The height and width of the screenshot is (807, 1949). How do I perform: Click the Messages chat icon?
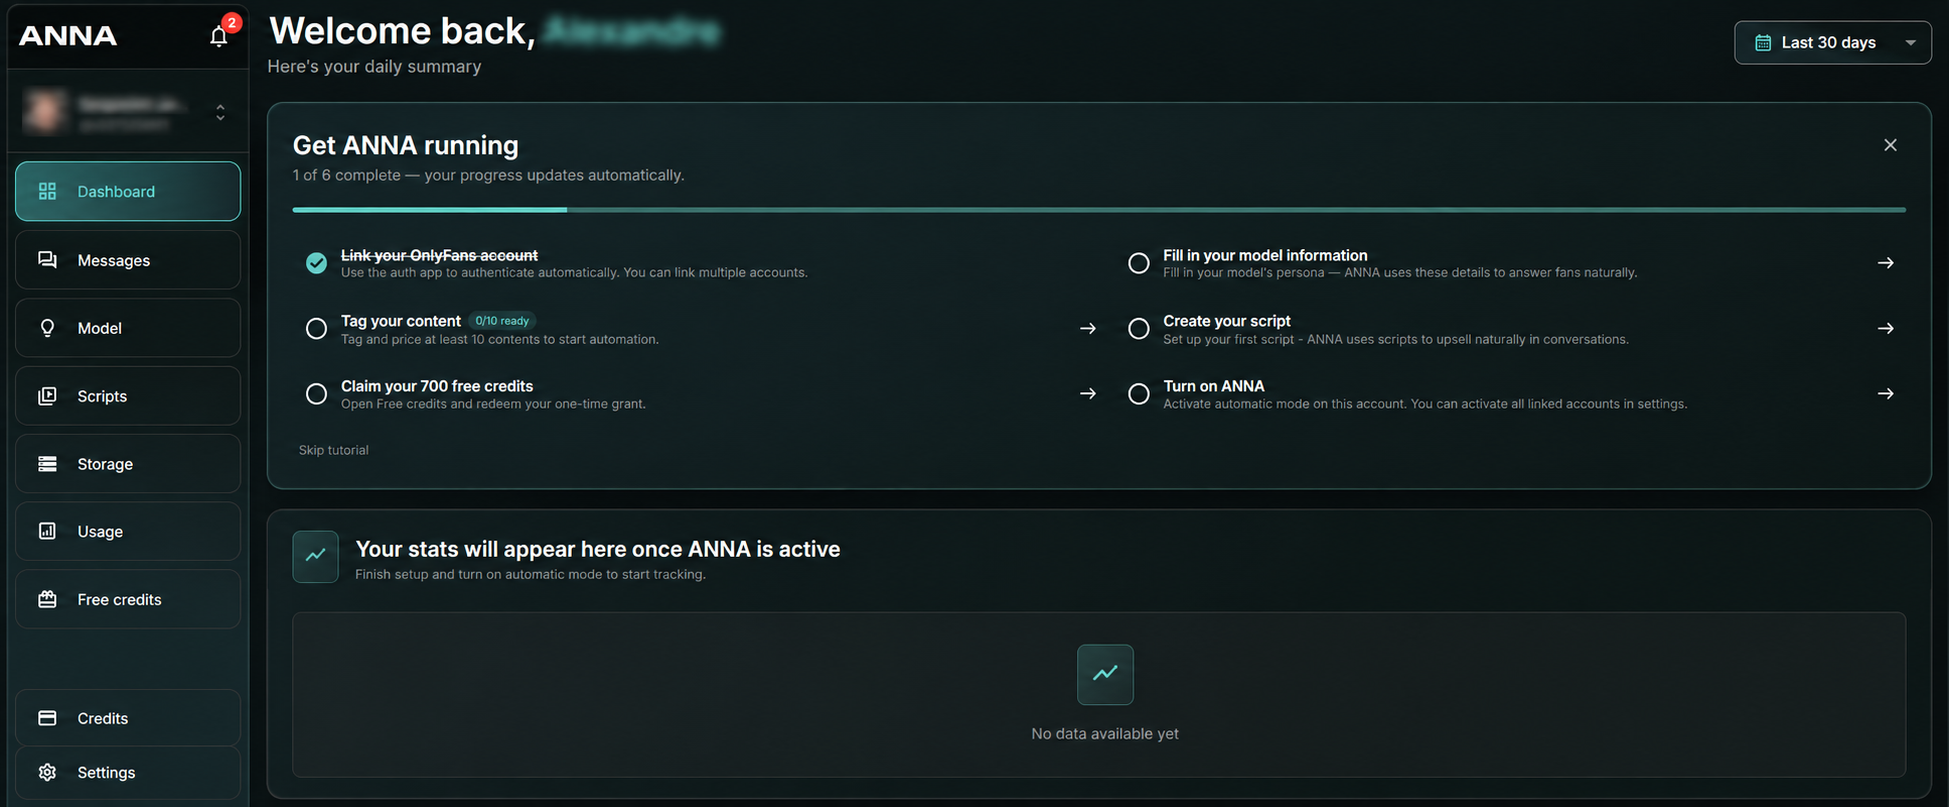(47, 260)
